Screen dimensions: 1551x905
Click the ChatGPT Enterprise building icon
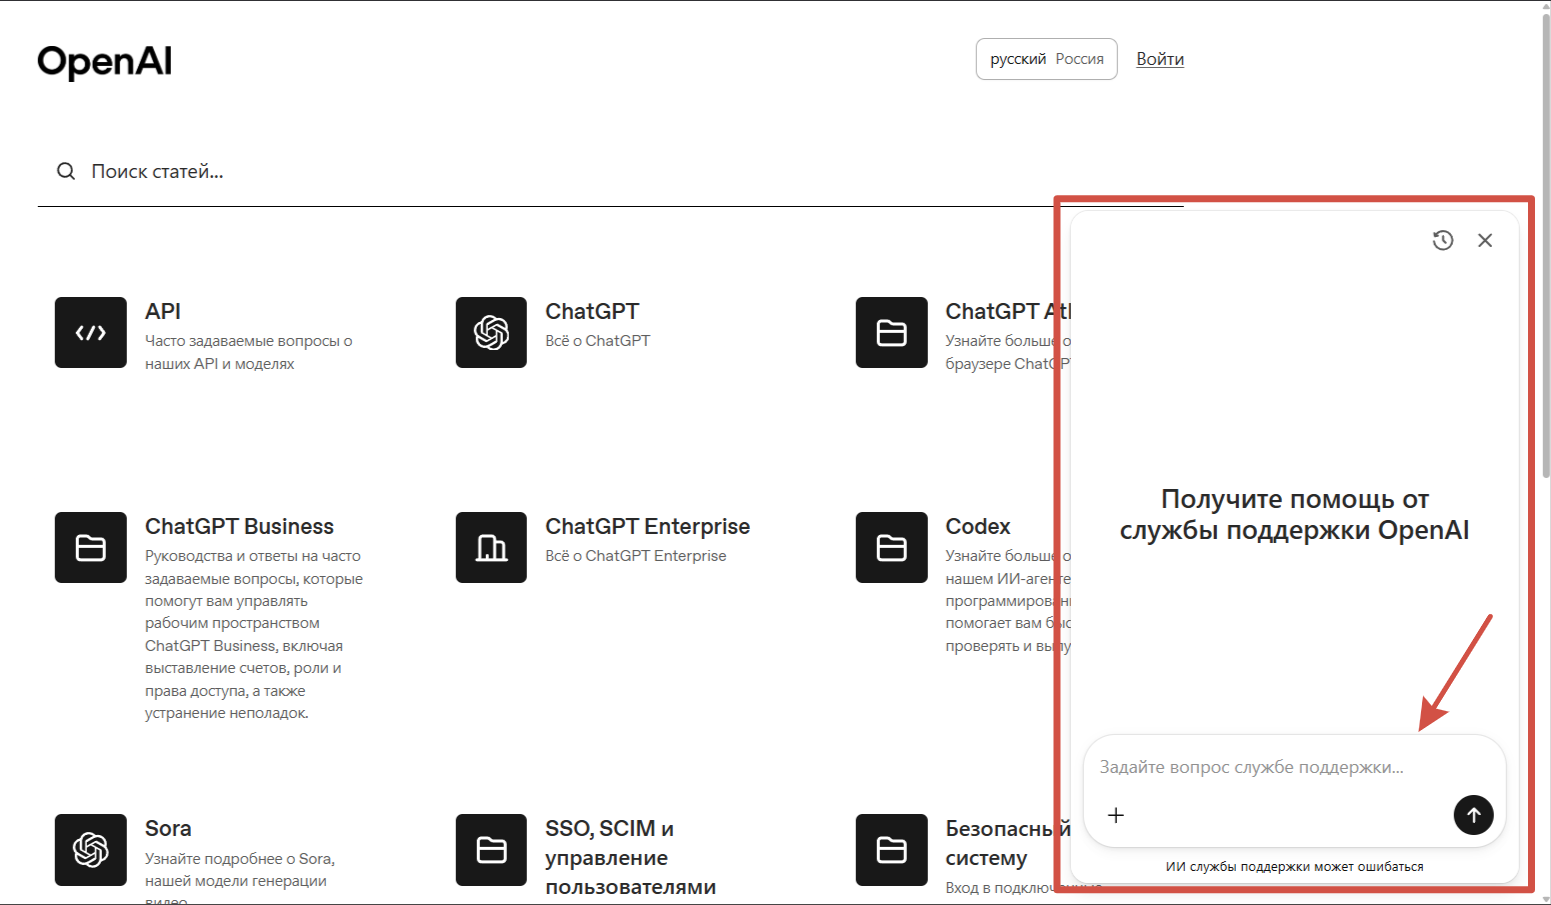click(491, 547)
